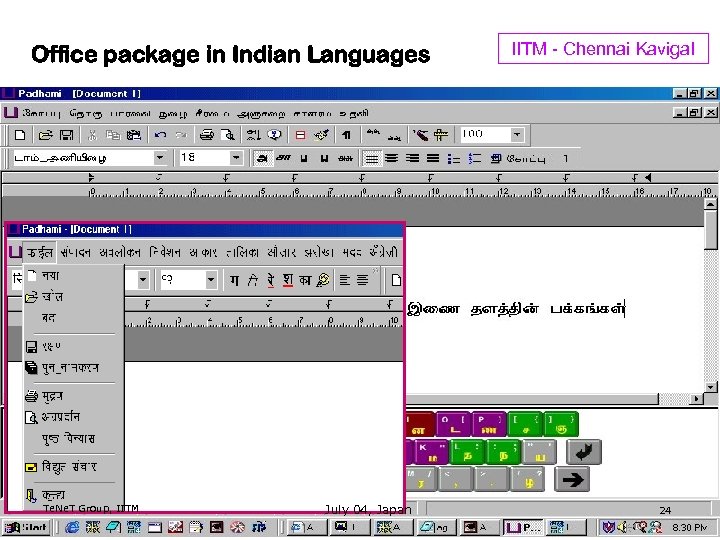Viewport: 720px width, 540px height.
Task: Select नया (New) from File menu
Action: click(73, 276)
